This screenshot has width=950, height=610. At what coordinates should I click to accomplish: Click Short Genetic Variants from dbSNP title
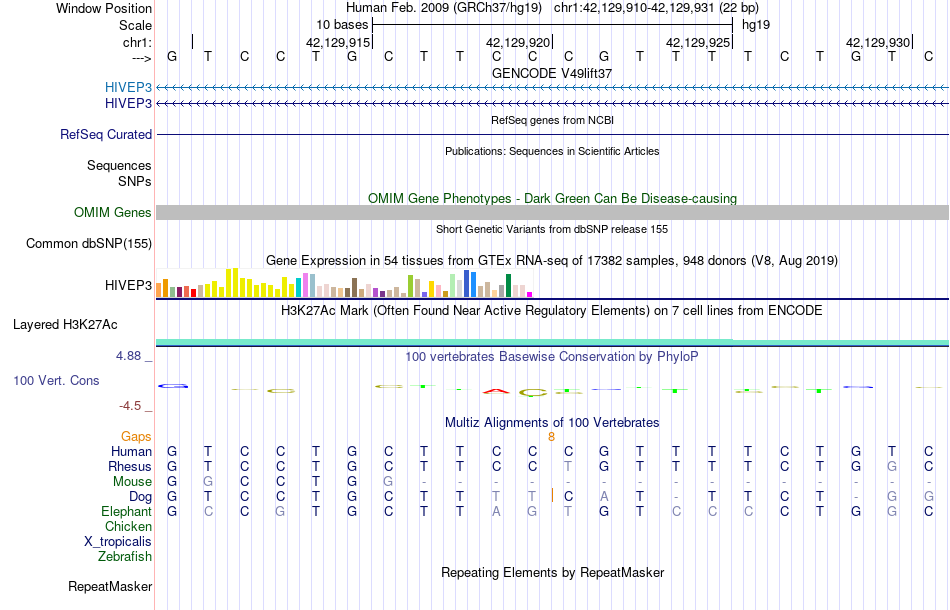(x=552, y=229)
